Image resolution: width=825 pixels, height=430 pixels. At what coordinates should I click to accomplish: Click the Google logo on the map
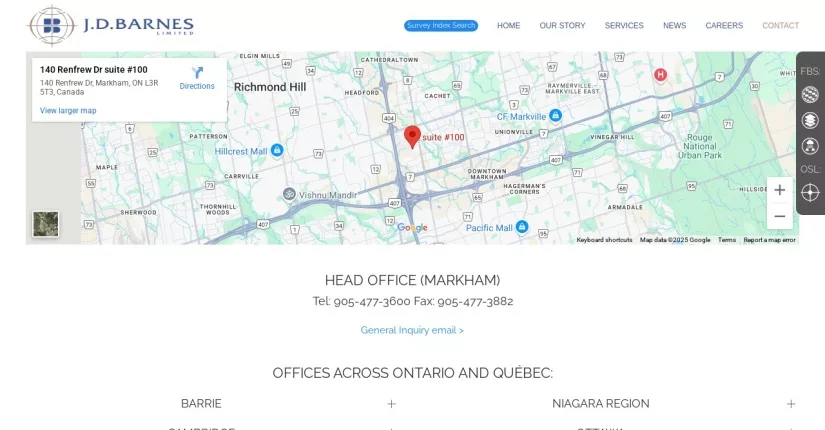(x=412, y=227)
